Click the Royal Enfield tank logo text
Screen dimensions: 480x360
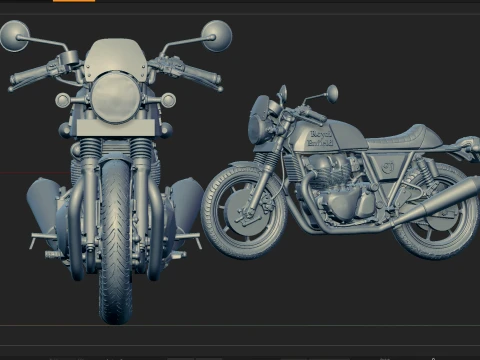click(x=321, y=138)
